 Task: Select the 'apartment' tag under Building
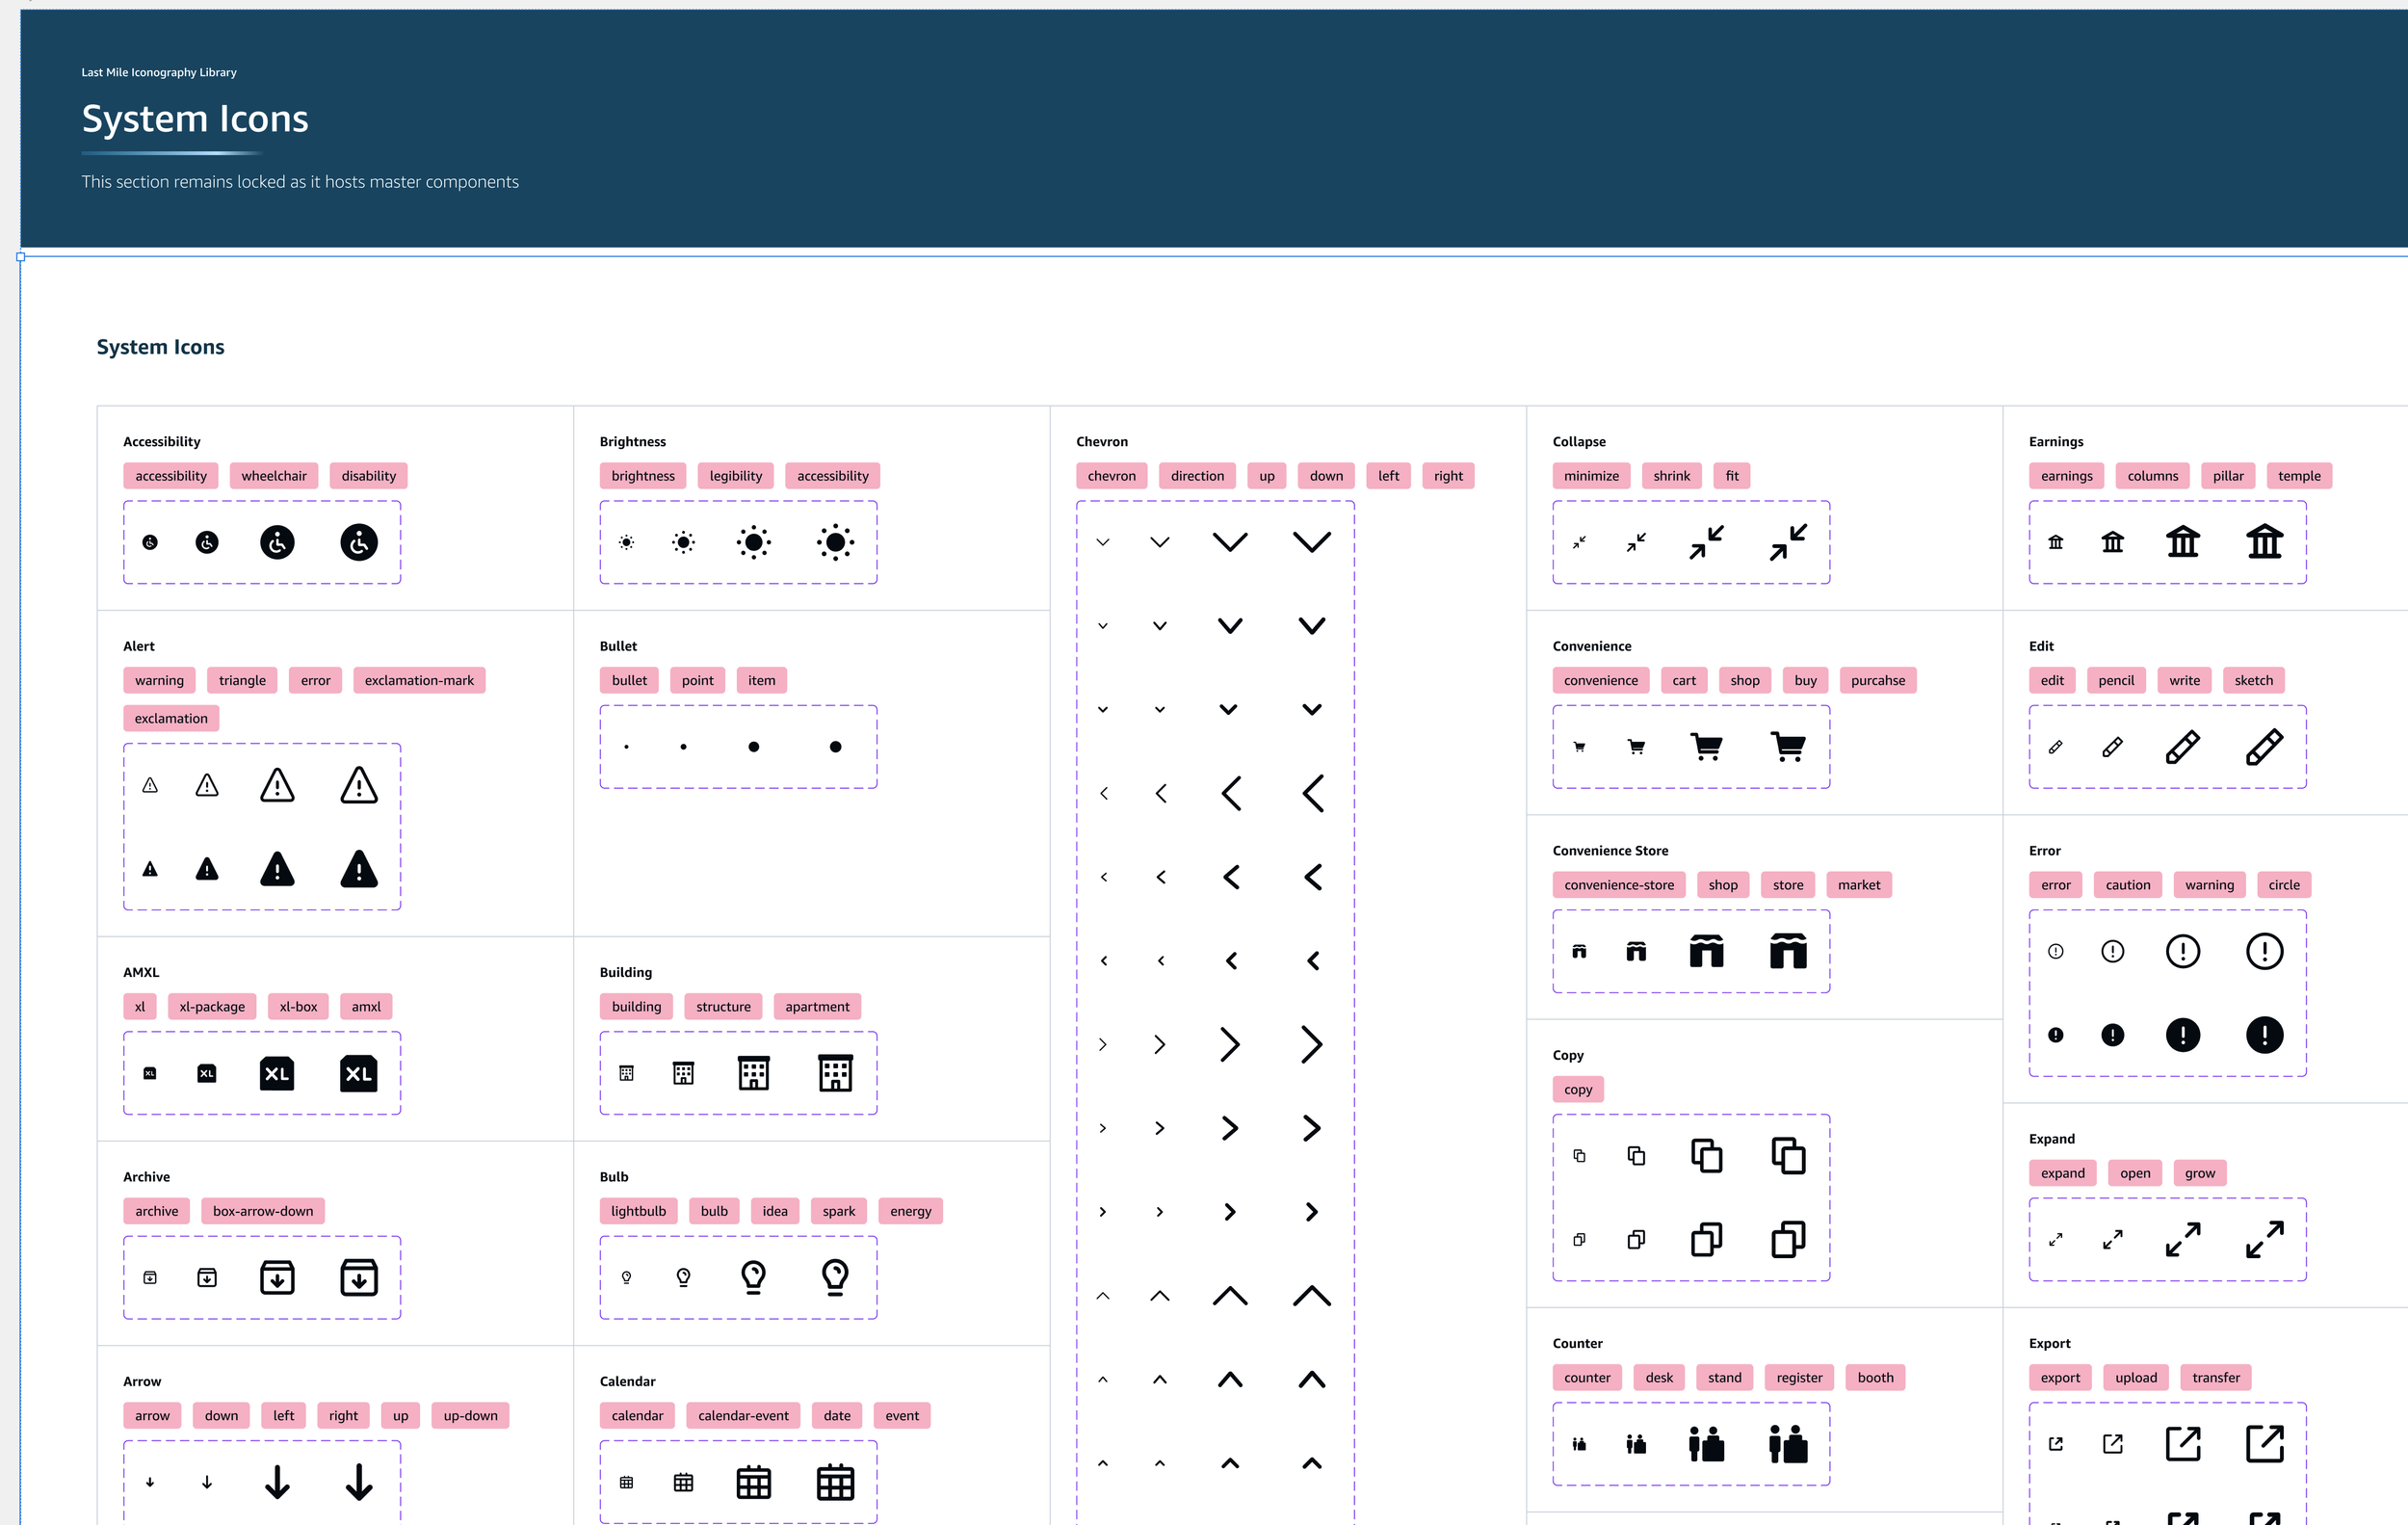click(x=817, y=1006)
